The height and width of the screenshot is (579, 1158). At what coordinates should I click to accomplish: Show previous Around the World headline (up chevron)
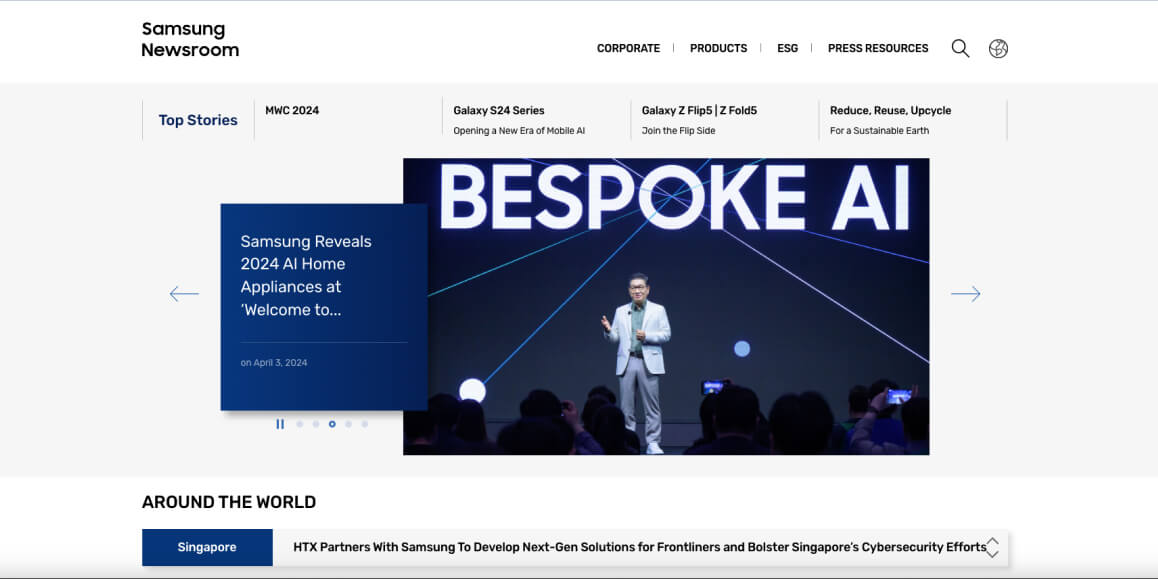pyautogui.click(x=993, y=541)
